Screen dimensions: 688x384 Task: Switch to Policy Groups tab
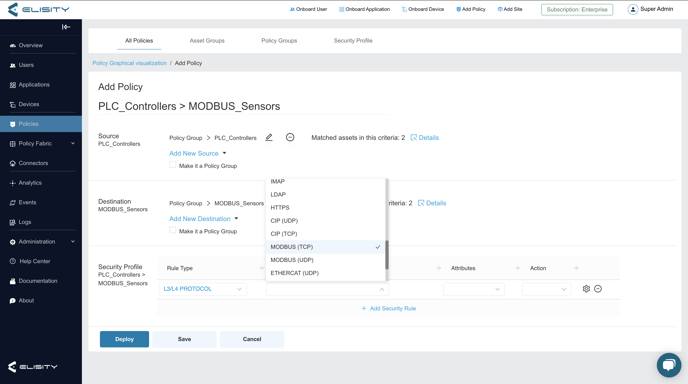point(279,41)
